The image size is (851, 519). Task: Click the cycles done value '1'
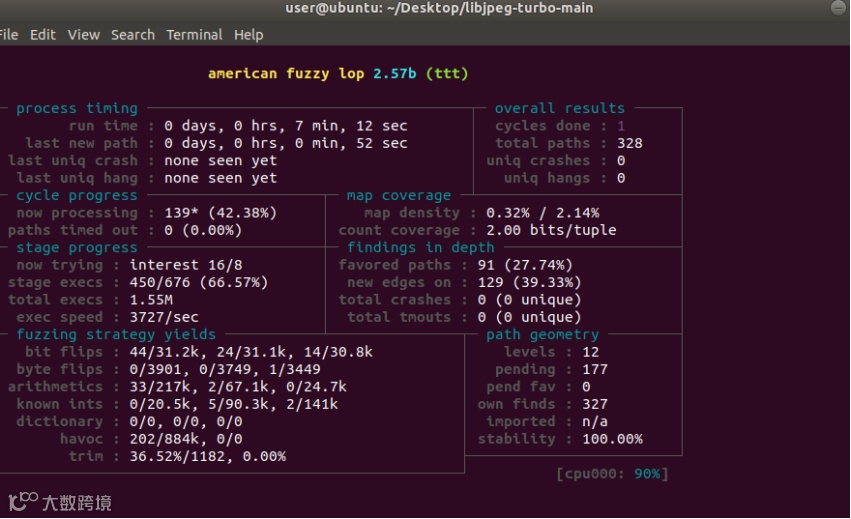pyautogui.click(x=621, y=126)
